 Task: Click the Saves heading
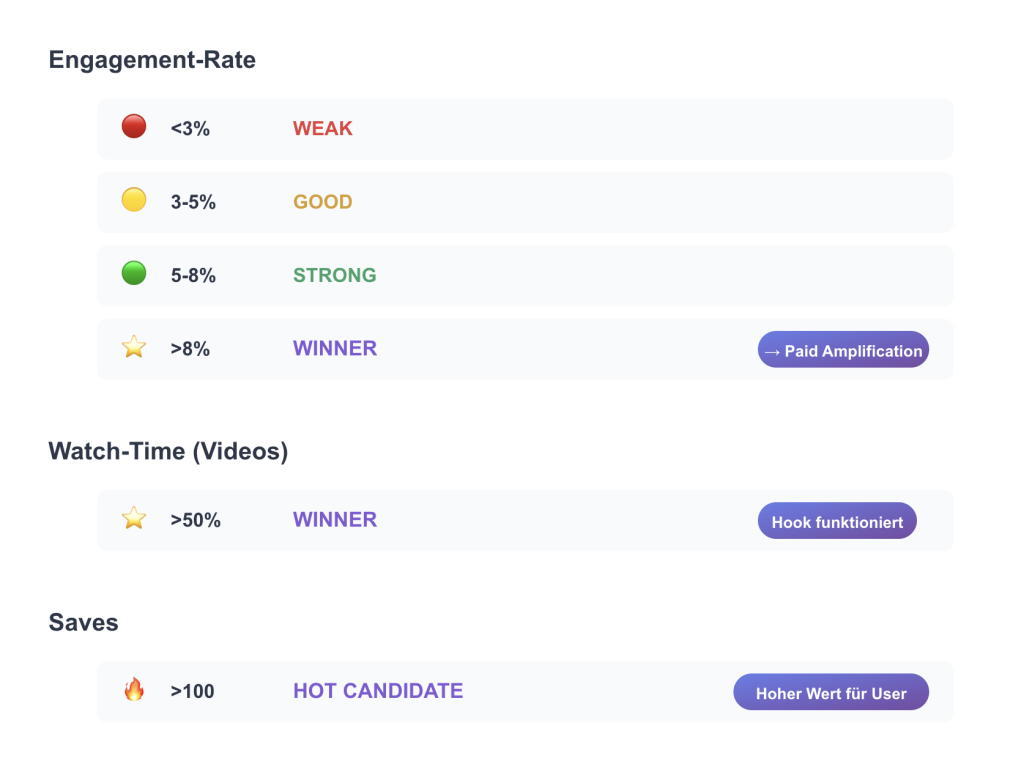[x=83, y=623]
